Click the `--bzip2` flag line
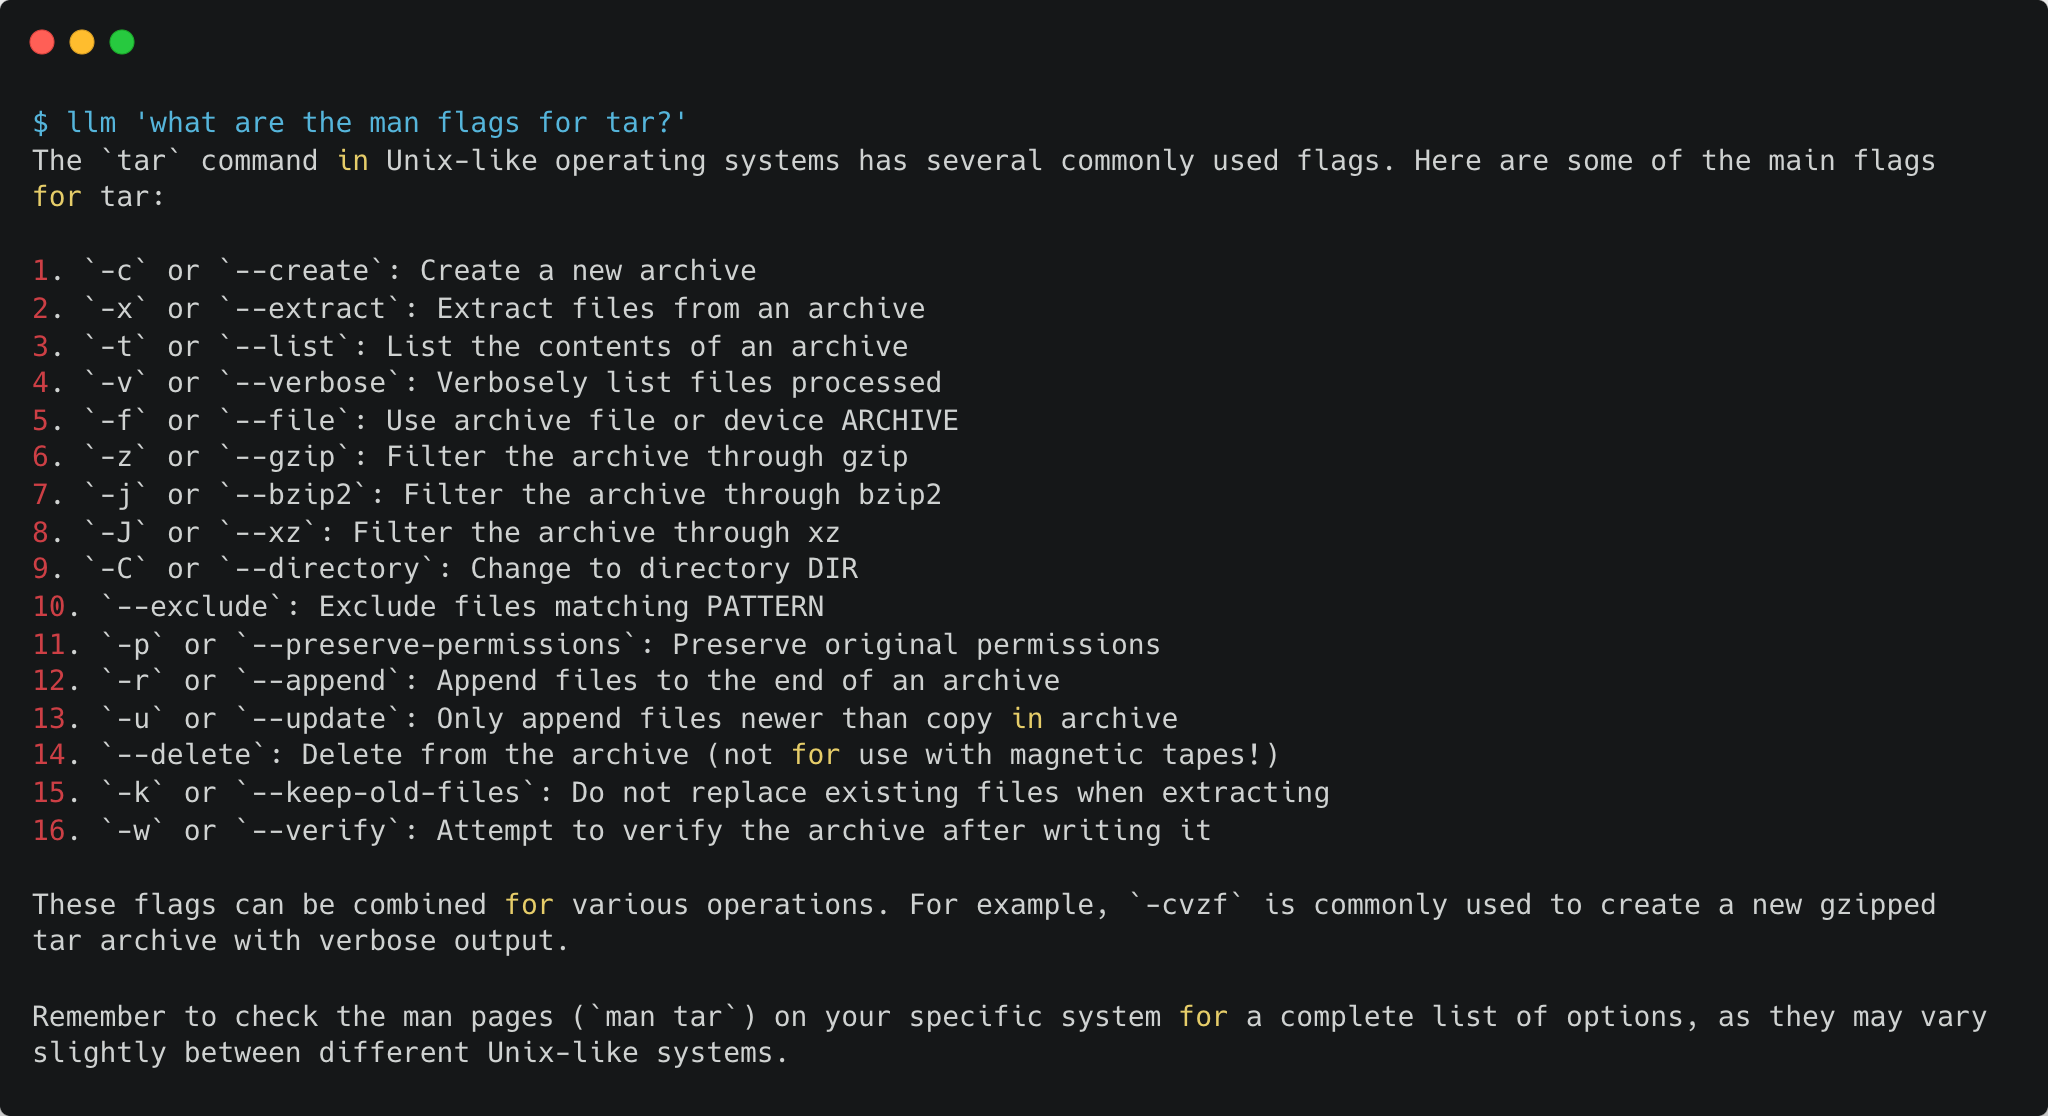Screen dimensions: 2048x1116 point(487,495)
